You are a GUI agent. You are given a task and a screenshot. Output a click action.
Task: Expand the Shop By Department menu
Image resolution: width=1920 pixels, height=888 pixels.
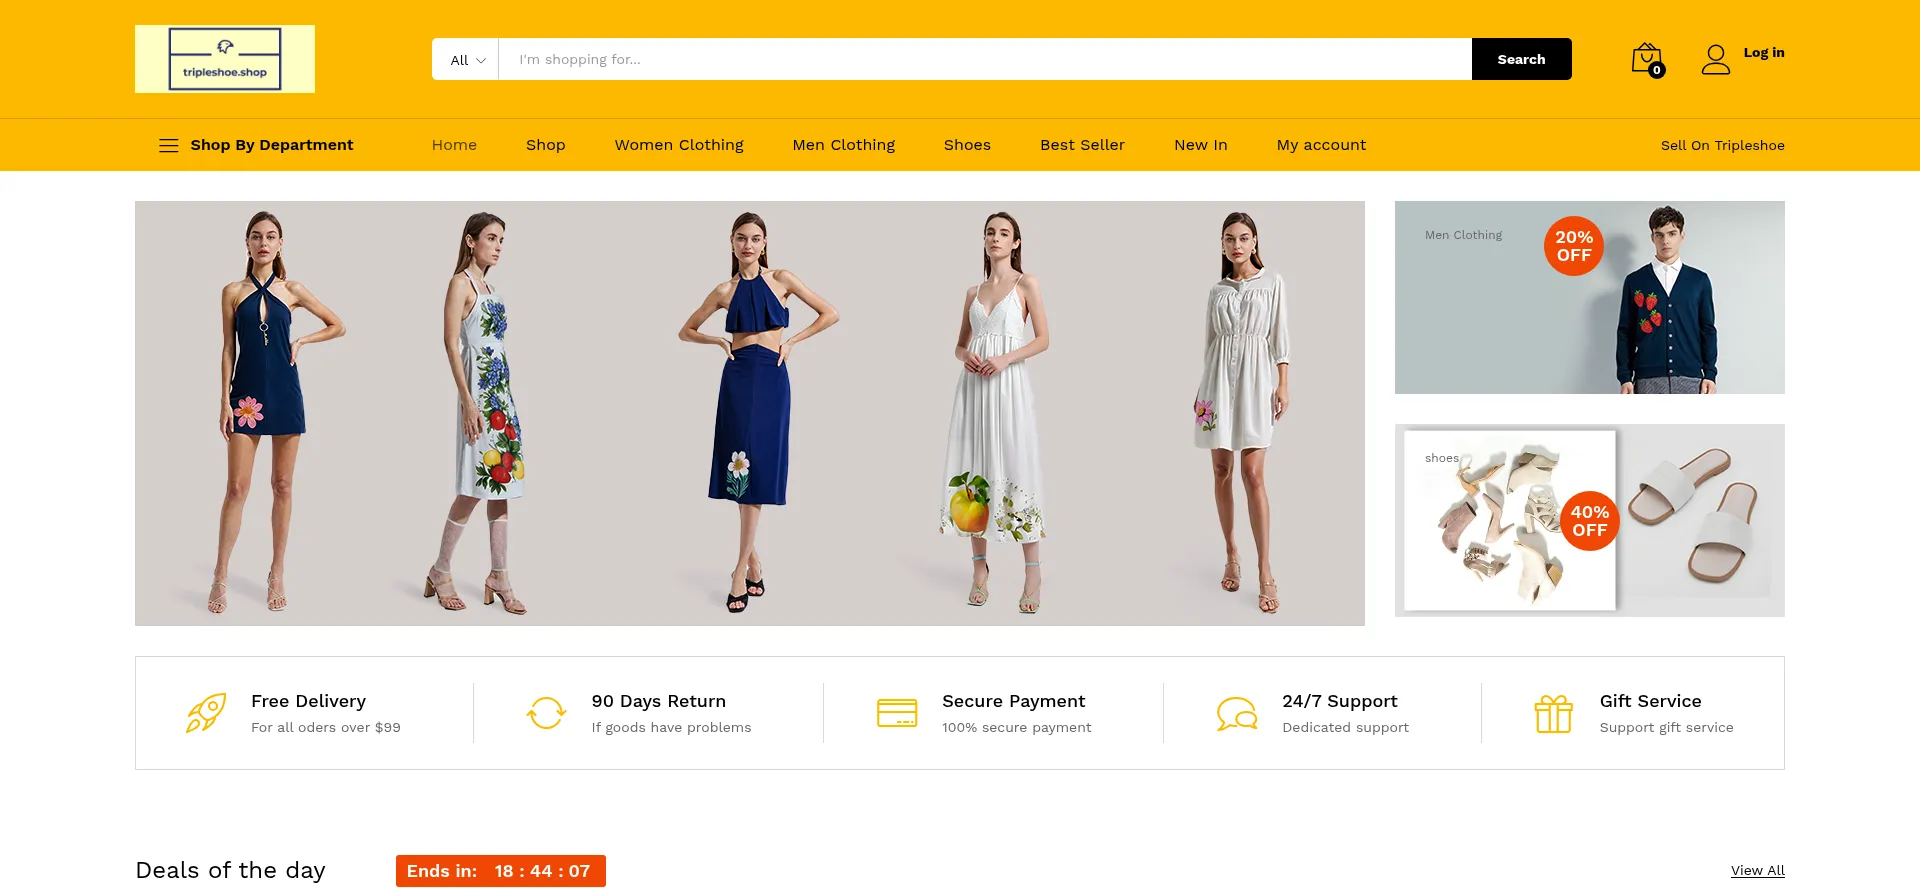pyautogui.click(x=256, y=145)
